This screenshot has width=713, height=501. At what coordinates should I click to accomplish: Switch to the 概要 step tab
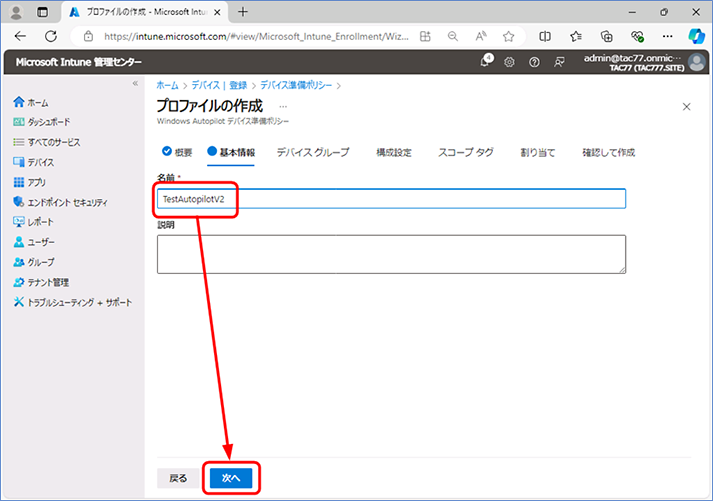(x=177, y=152)
